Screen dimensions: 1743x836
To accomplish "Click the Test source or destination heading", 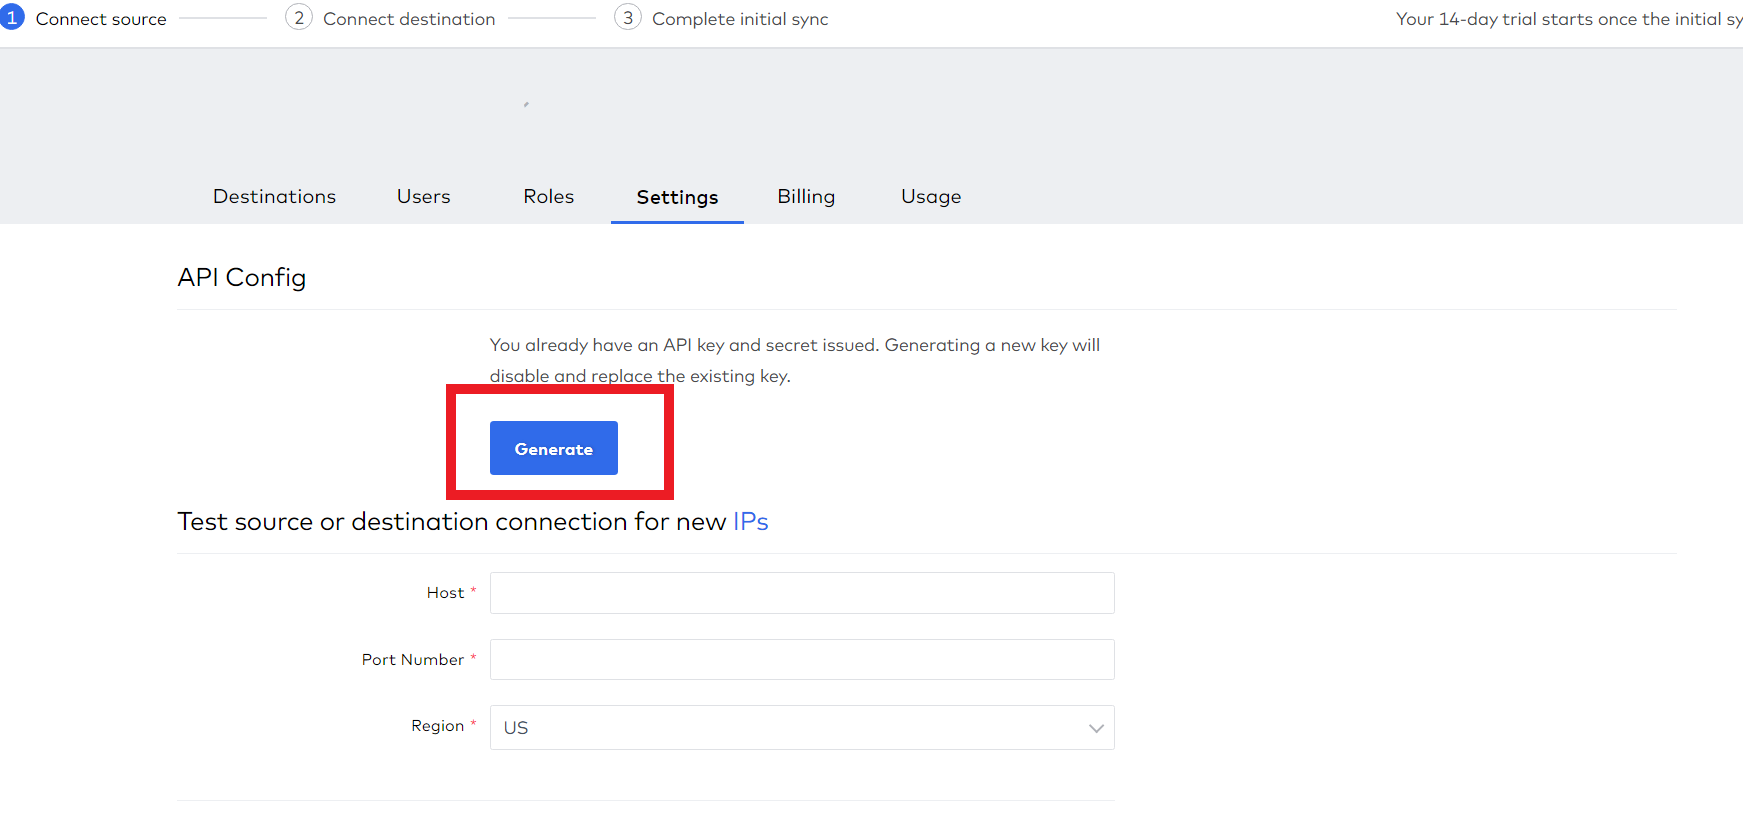I will [x=451, y=522].
